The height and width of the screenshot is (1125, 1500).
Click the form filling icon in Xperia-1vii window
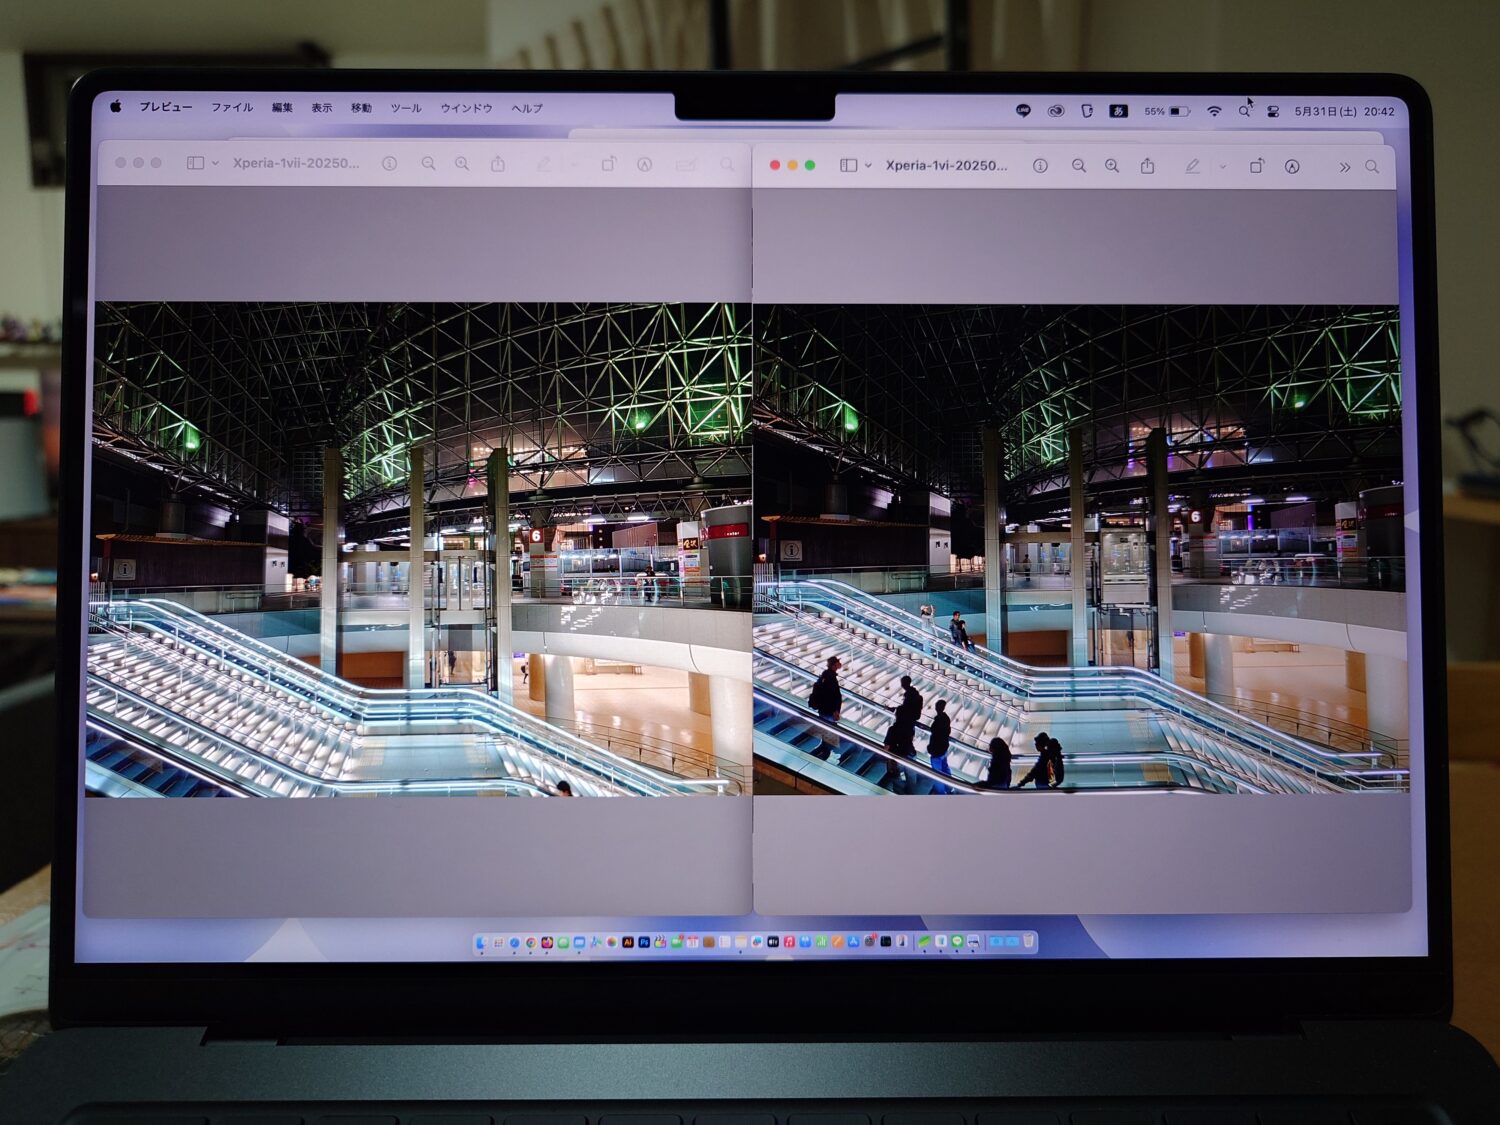tap(685, 164)
